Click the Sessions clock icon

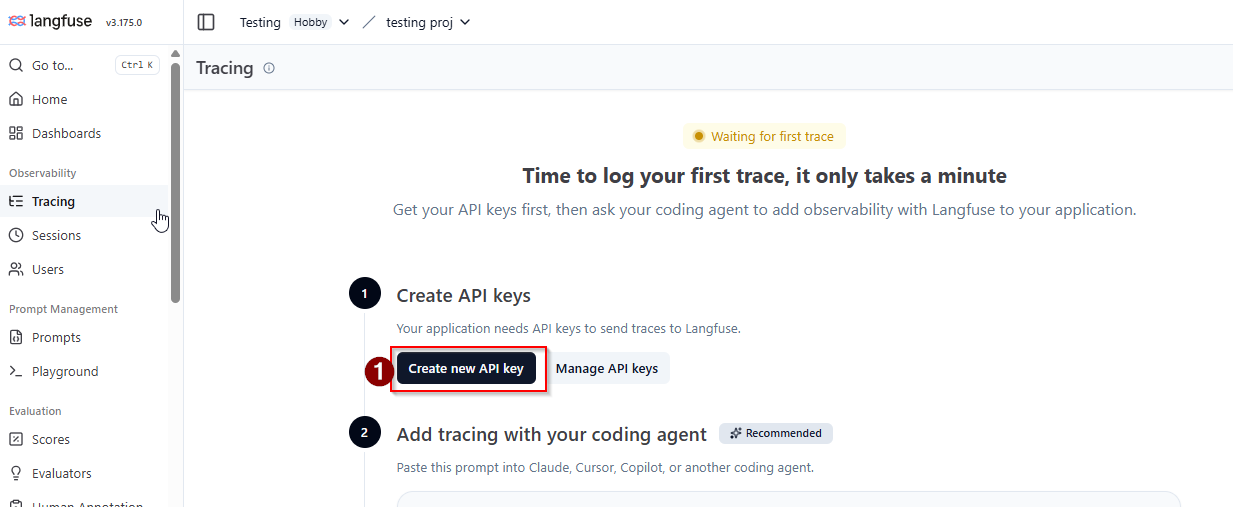click(16, 235)
